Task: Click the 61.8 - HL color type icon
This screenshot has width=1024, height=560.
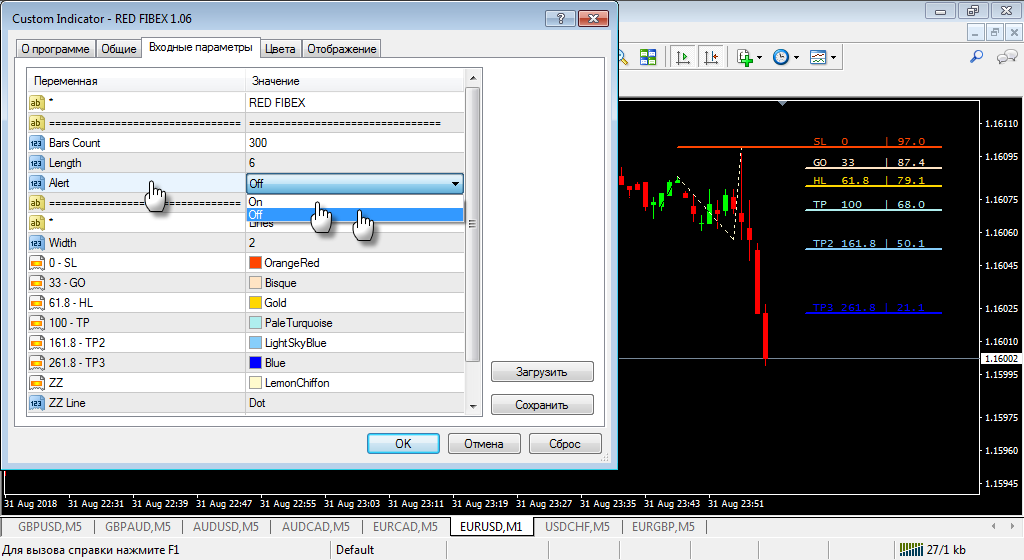Action: click(37, 303)
